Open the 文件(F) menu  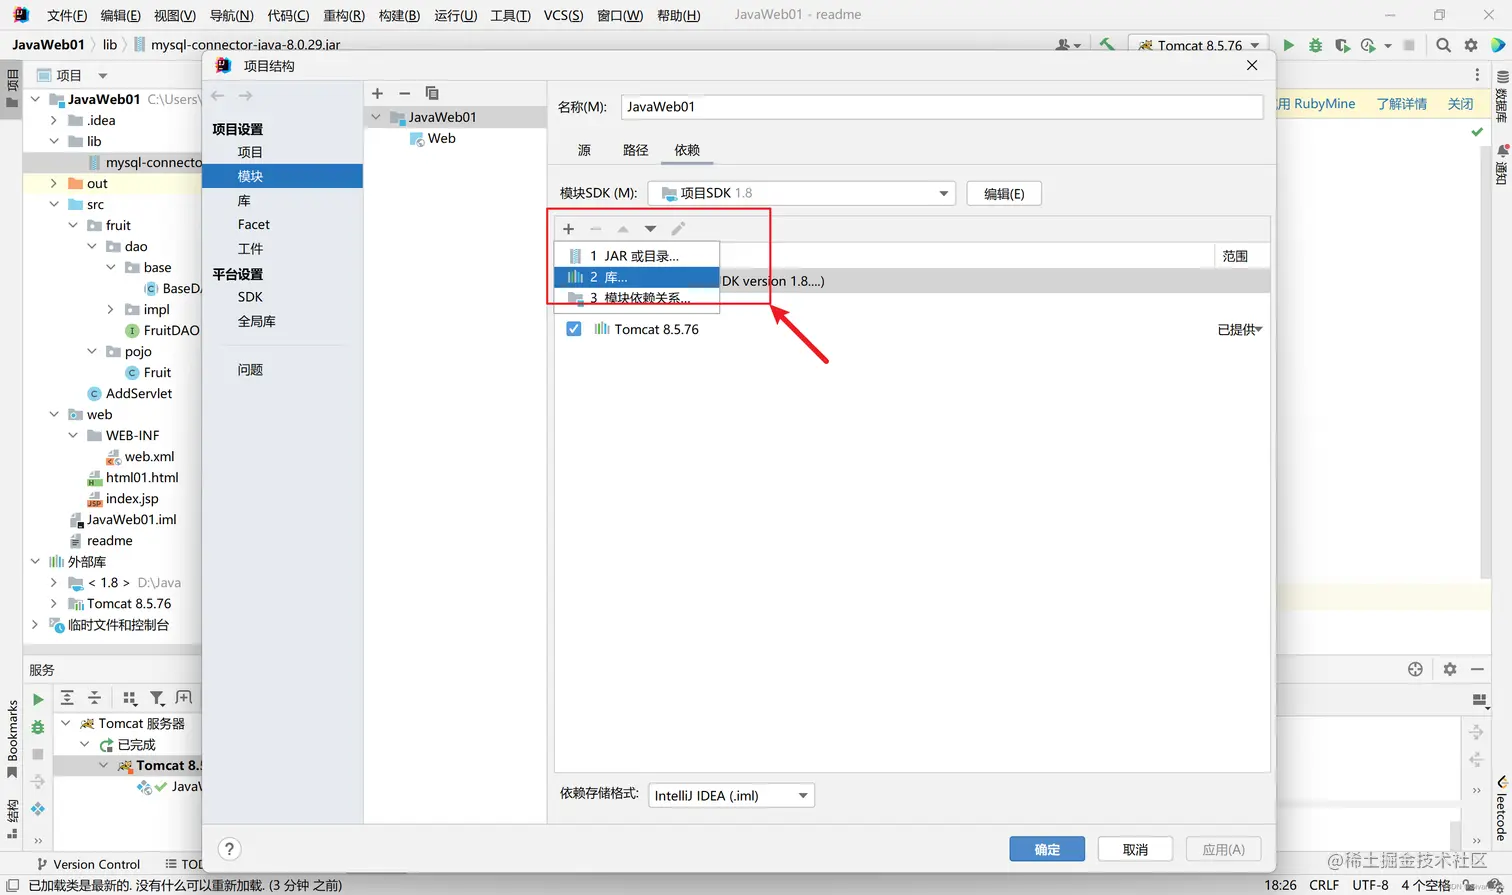pyautogui.click(x=67, y=15)
